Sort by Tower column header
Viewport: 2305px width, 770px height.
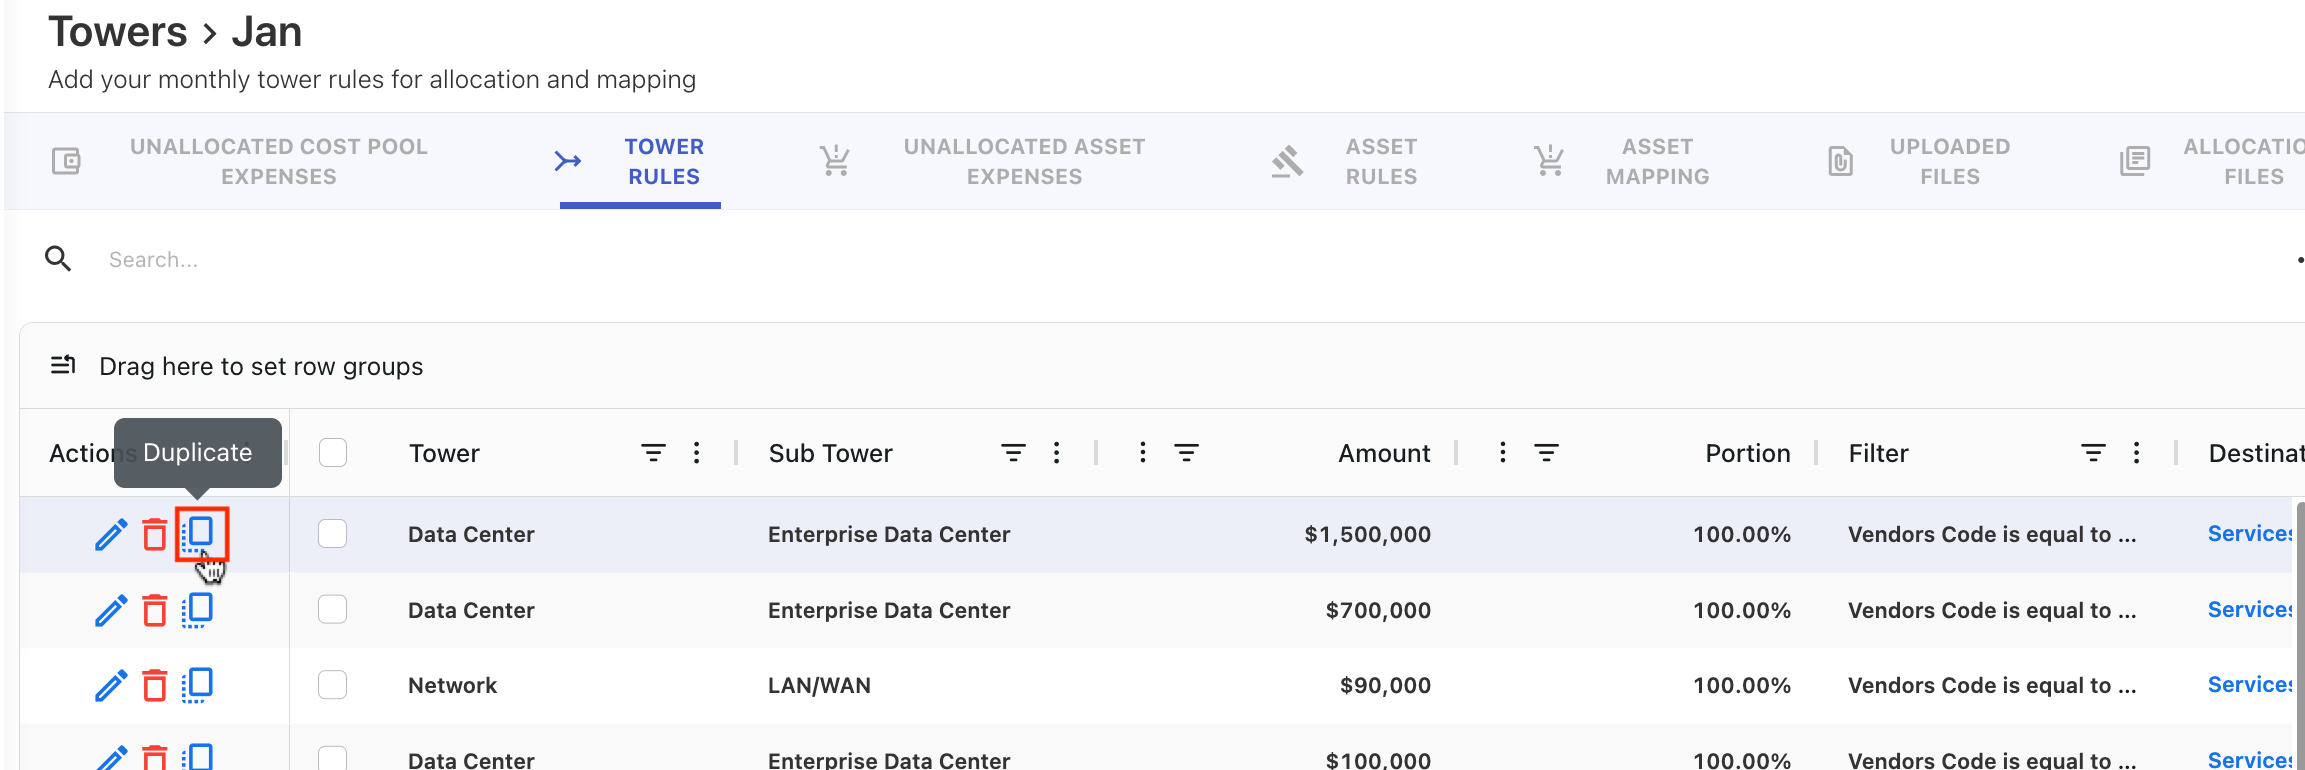click(x=445, y=453)
